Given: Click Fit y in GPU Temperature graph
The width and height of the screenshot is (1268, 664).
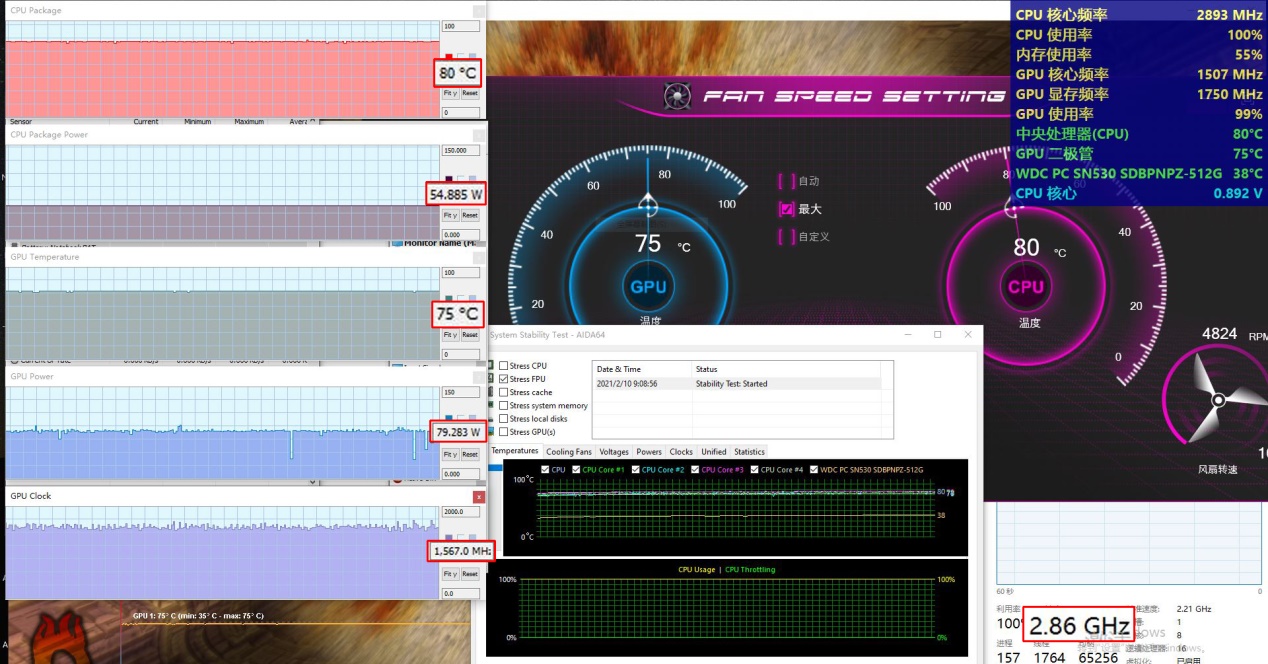Looking at the screenshot, I should (450, 335).
